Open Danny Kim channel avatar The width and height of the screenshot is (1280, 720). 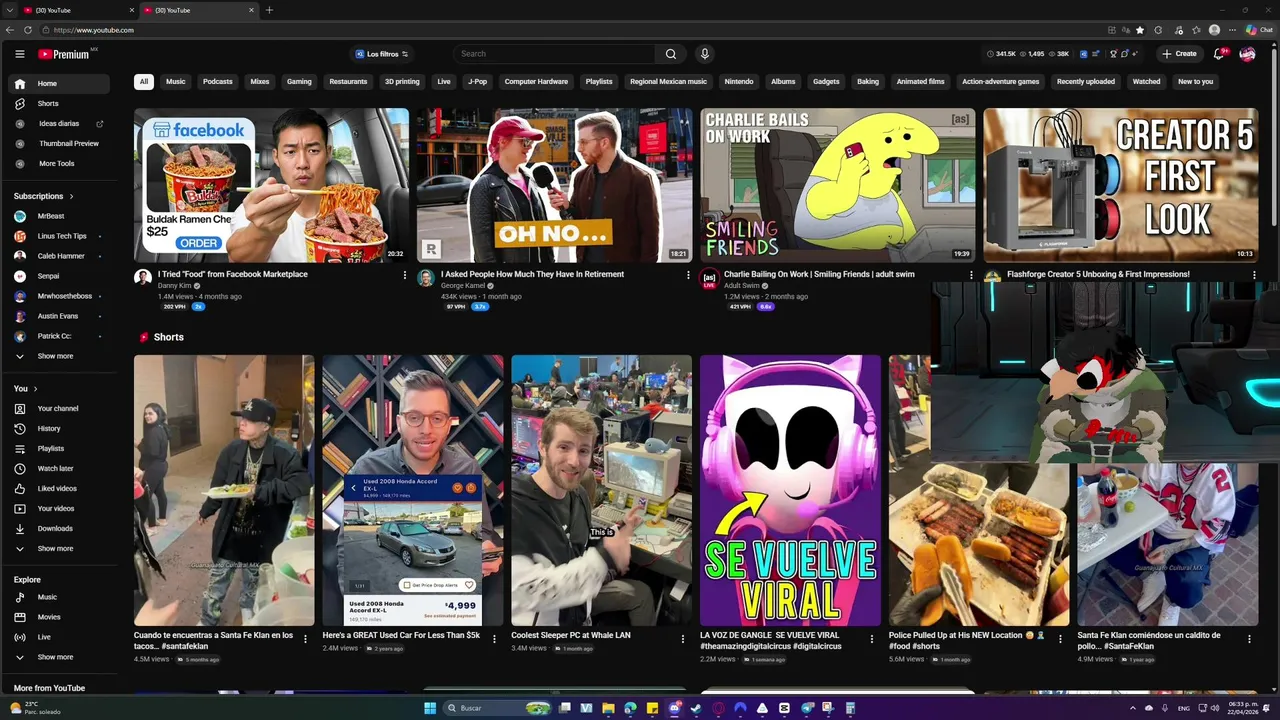[x=143, y=277]
